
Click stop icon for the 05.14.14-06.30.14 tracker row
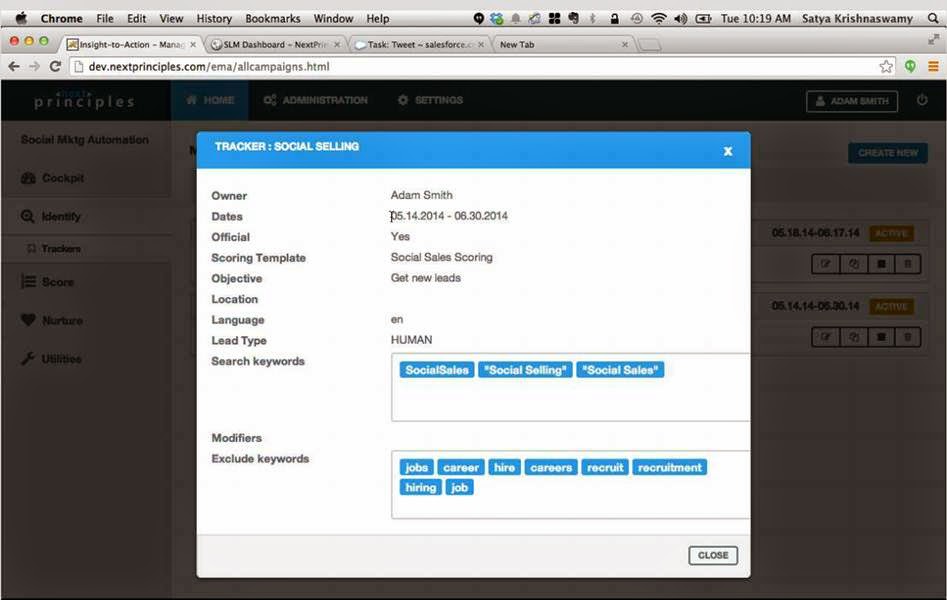tap(881, 337)
